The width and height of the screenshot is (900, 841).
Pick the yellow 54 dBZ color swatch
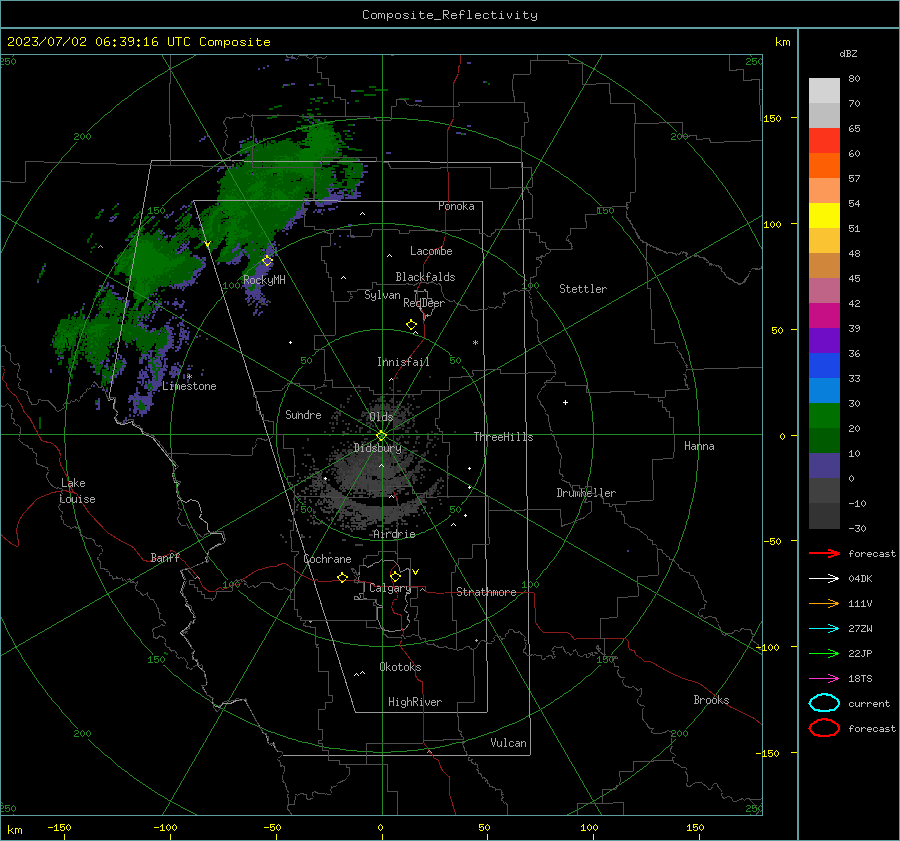[x=824, y=215]
